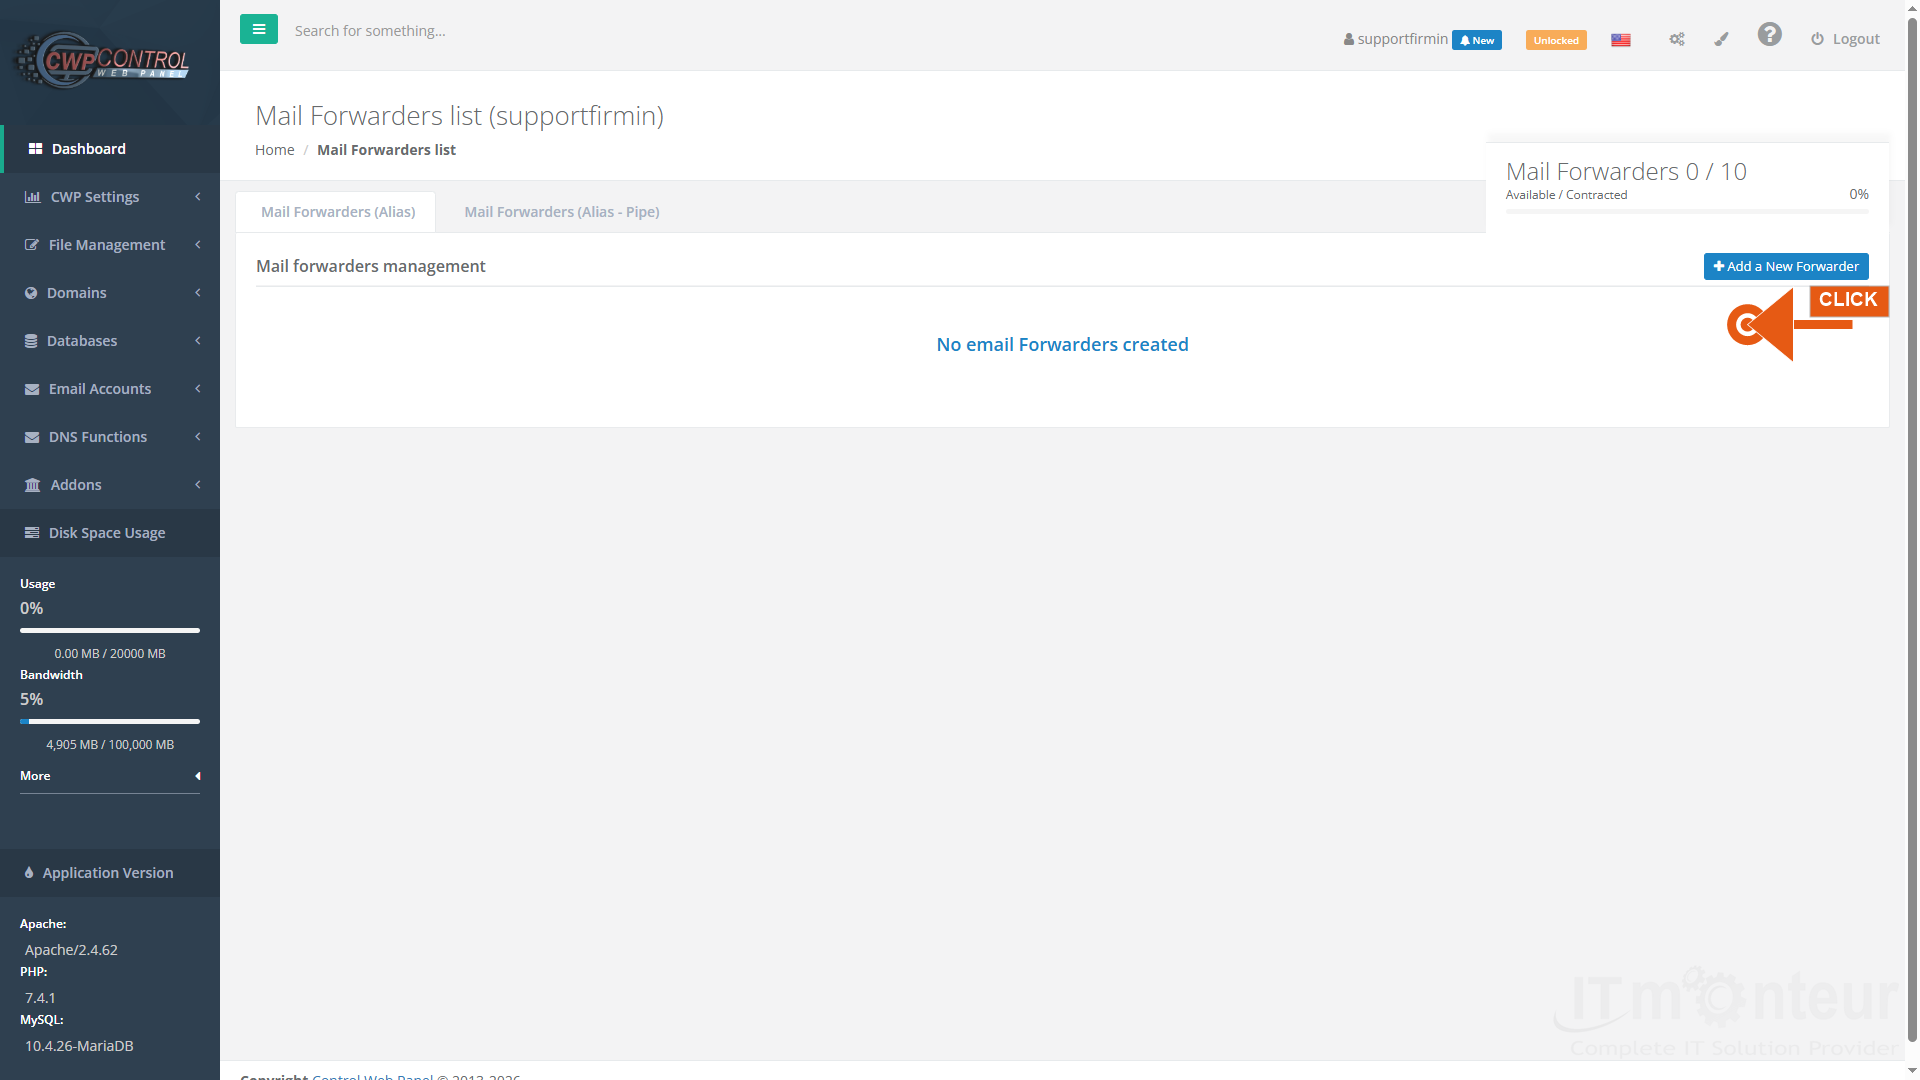Screen dimensions: 1920x1080
Task: Expand the Addons menu chevron
Action: [x=198, y=485]
